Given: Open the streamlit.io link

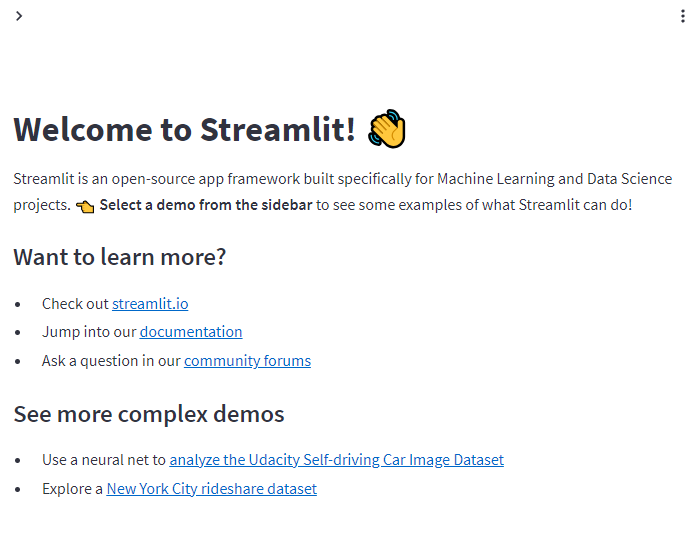Looking at the screenshot, I should coord(150,304).
